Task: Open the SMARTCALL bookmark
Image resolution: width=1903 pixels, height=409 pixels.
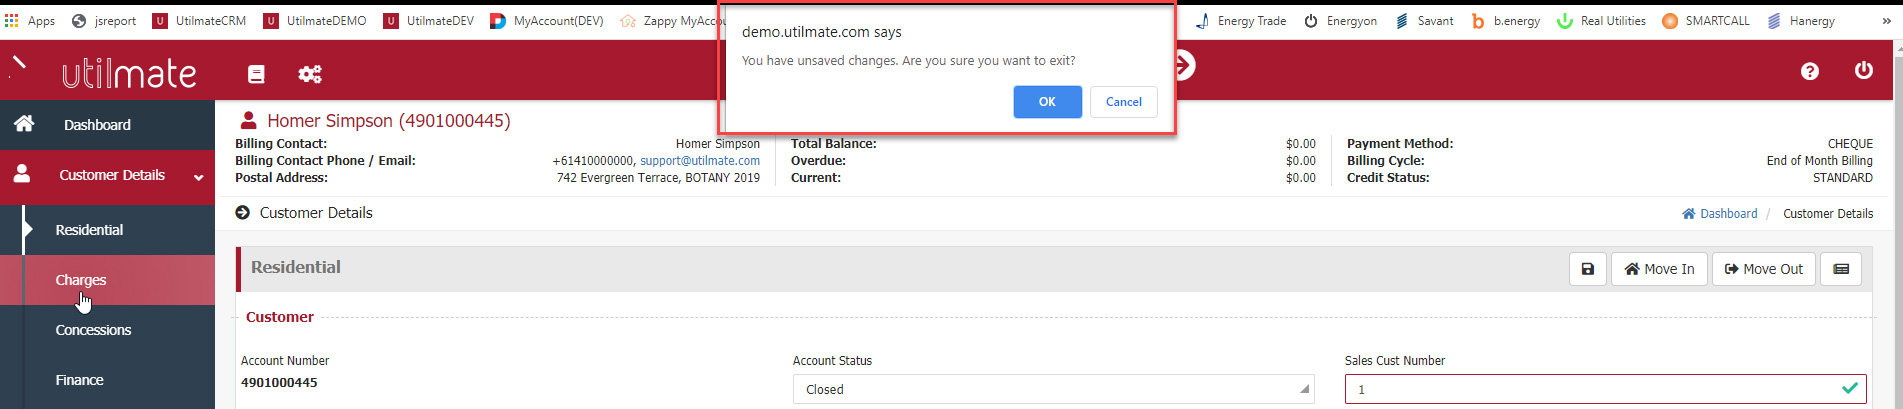Action: point(1706,21)
